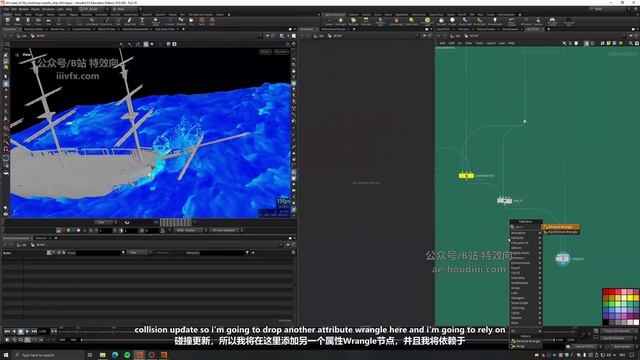
Task: Expand the Character FX category
Action: tap(525, 242)
